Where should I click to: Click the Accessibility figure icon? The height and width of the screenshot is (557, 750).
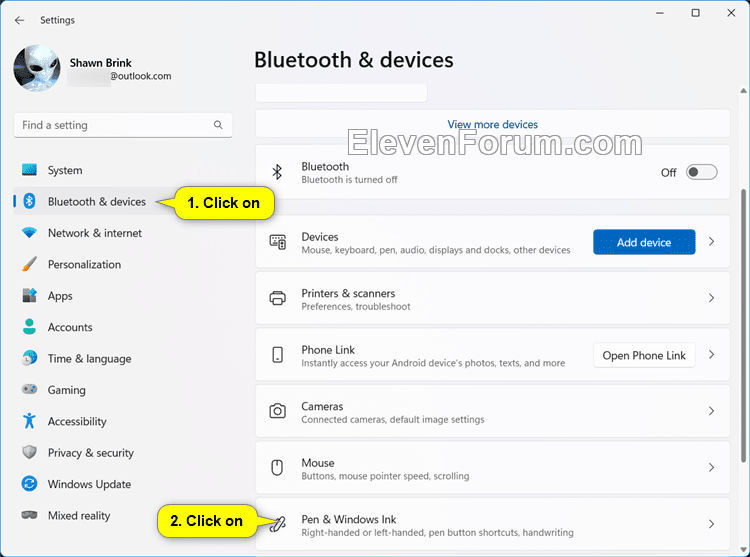click(x=29, y=421)
